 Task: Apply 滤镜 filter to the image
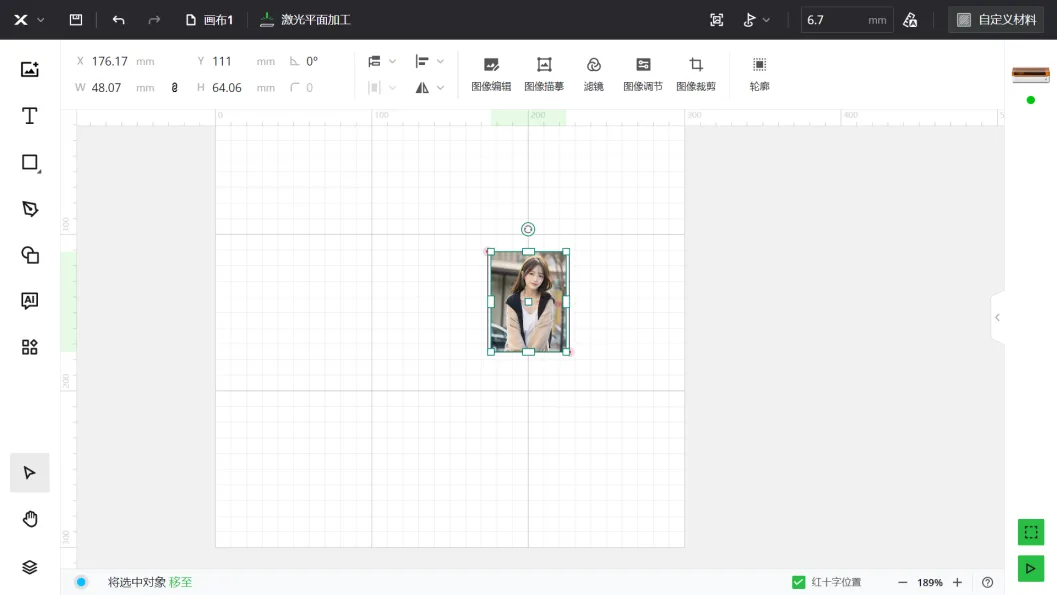(x=593, y=73)
